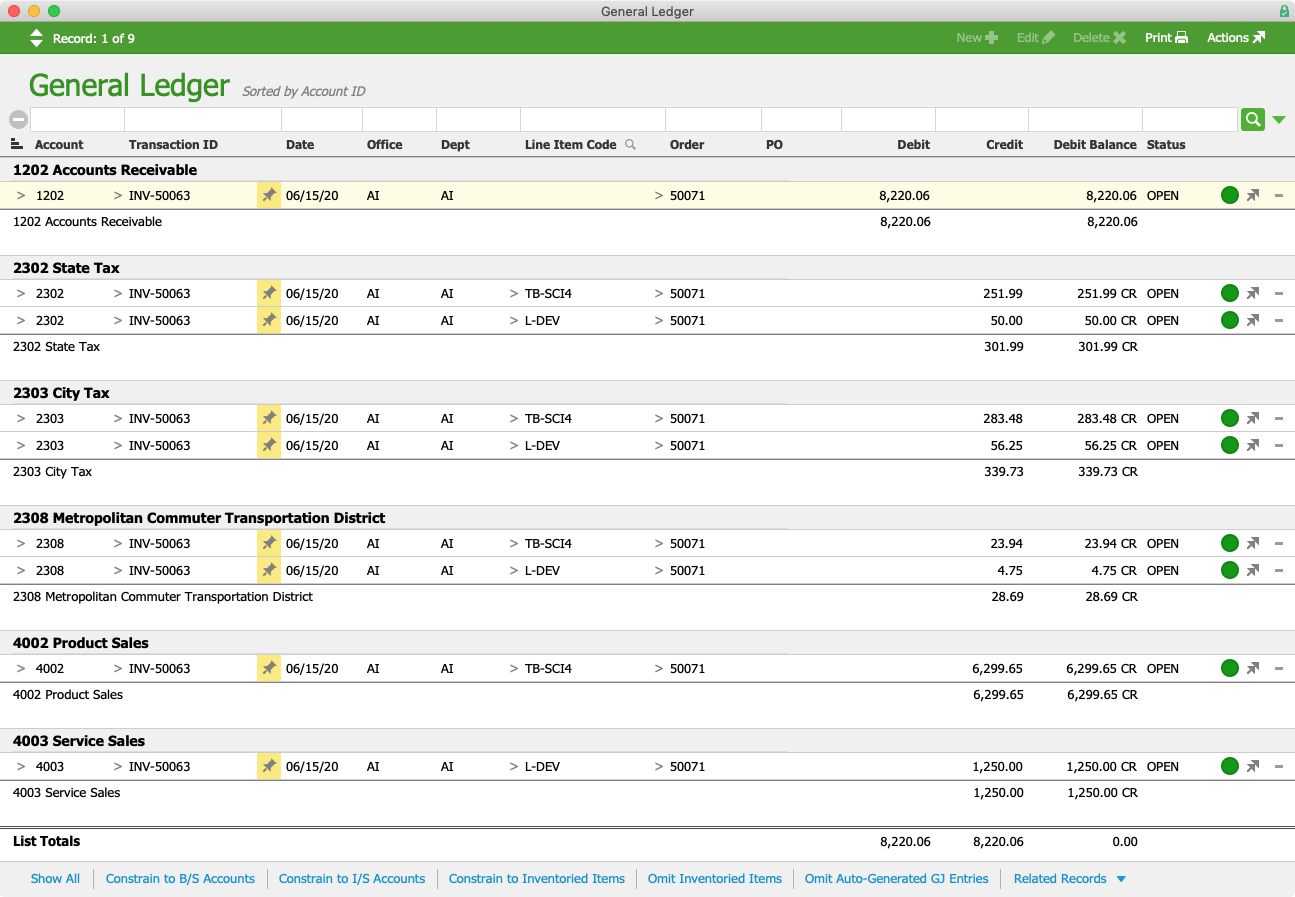1295x897 pixels.
Task: Expand order 50071 chevron on 1202 row
Action: pos(659,196)
